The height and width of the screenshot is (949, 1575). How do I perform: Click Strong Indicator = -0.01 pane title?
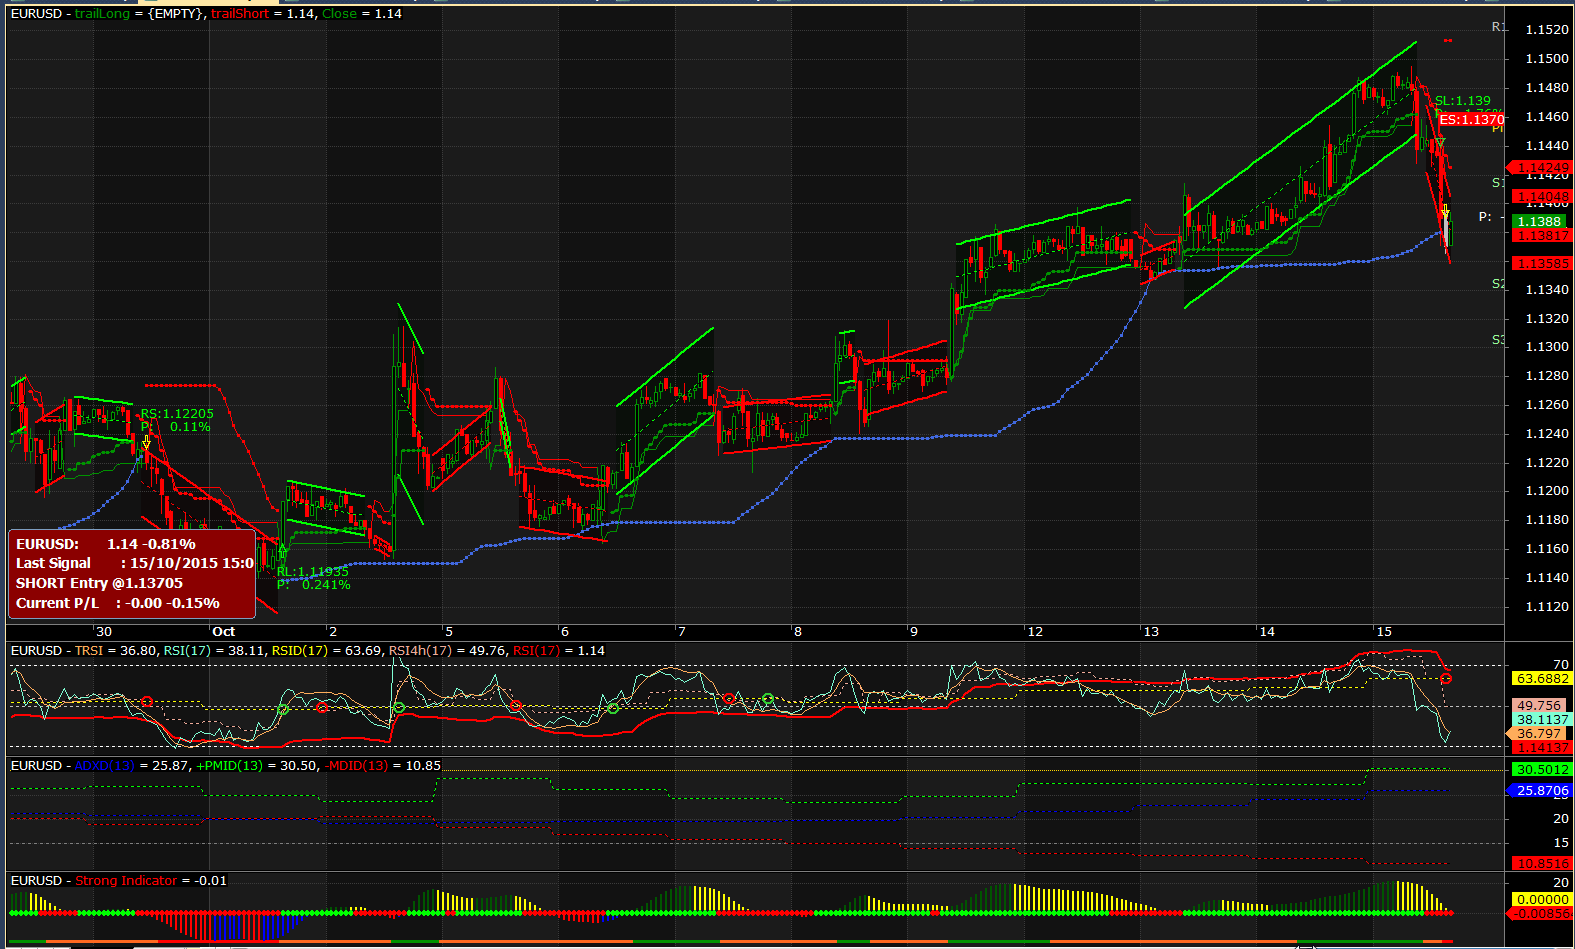151,881
